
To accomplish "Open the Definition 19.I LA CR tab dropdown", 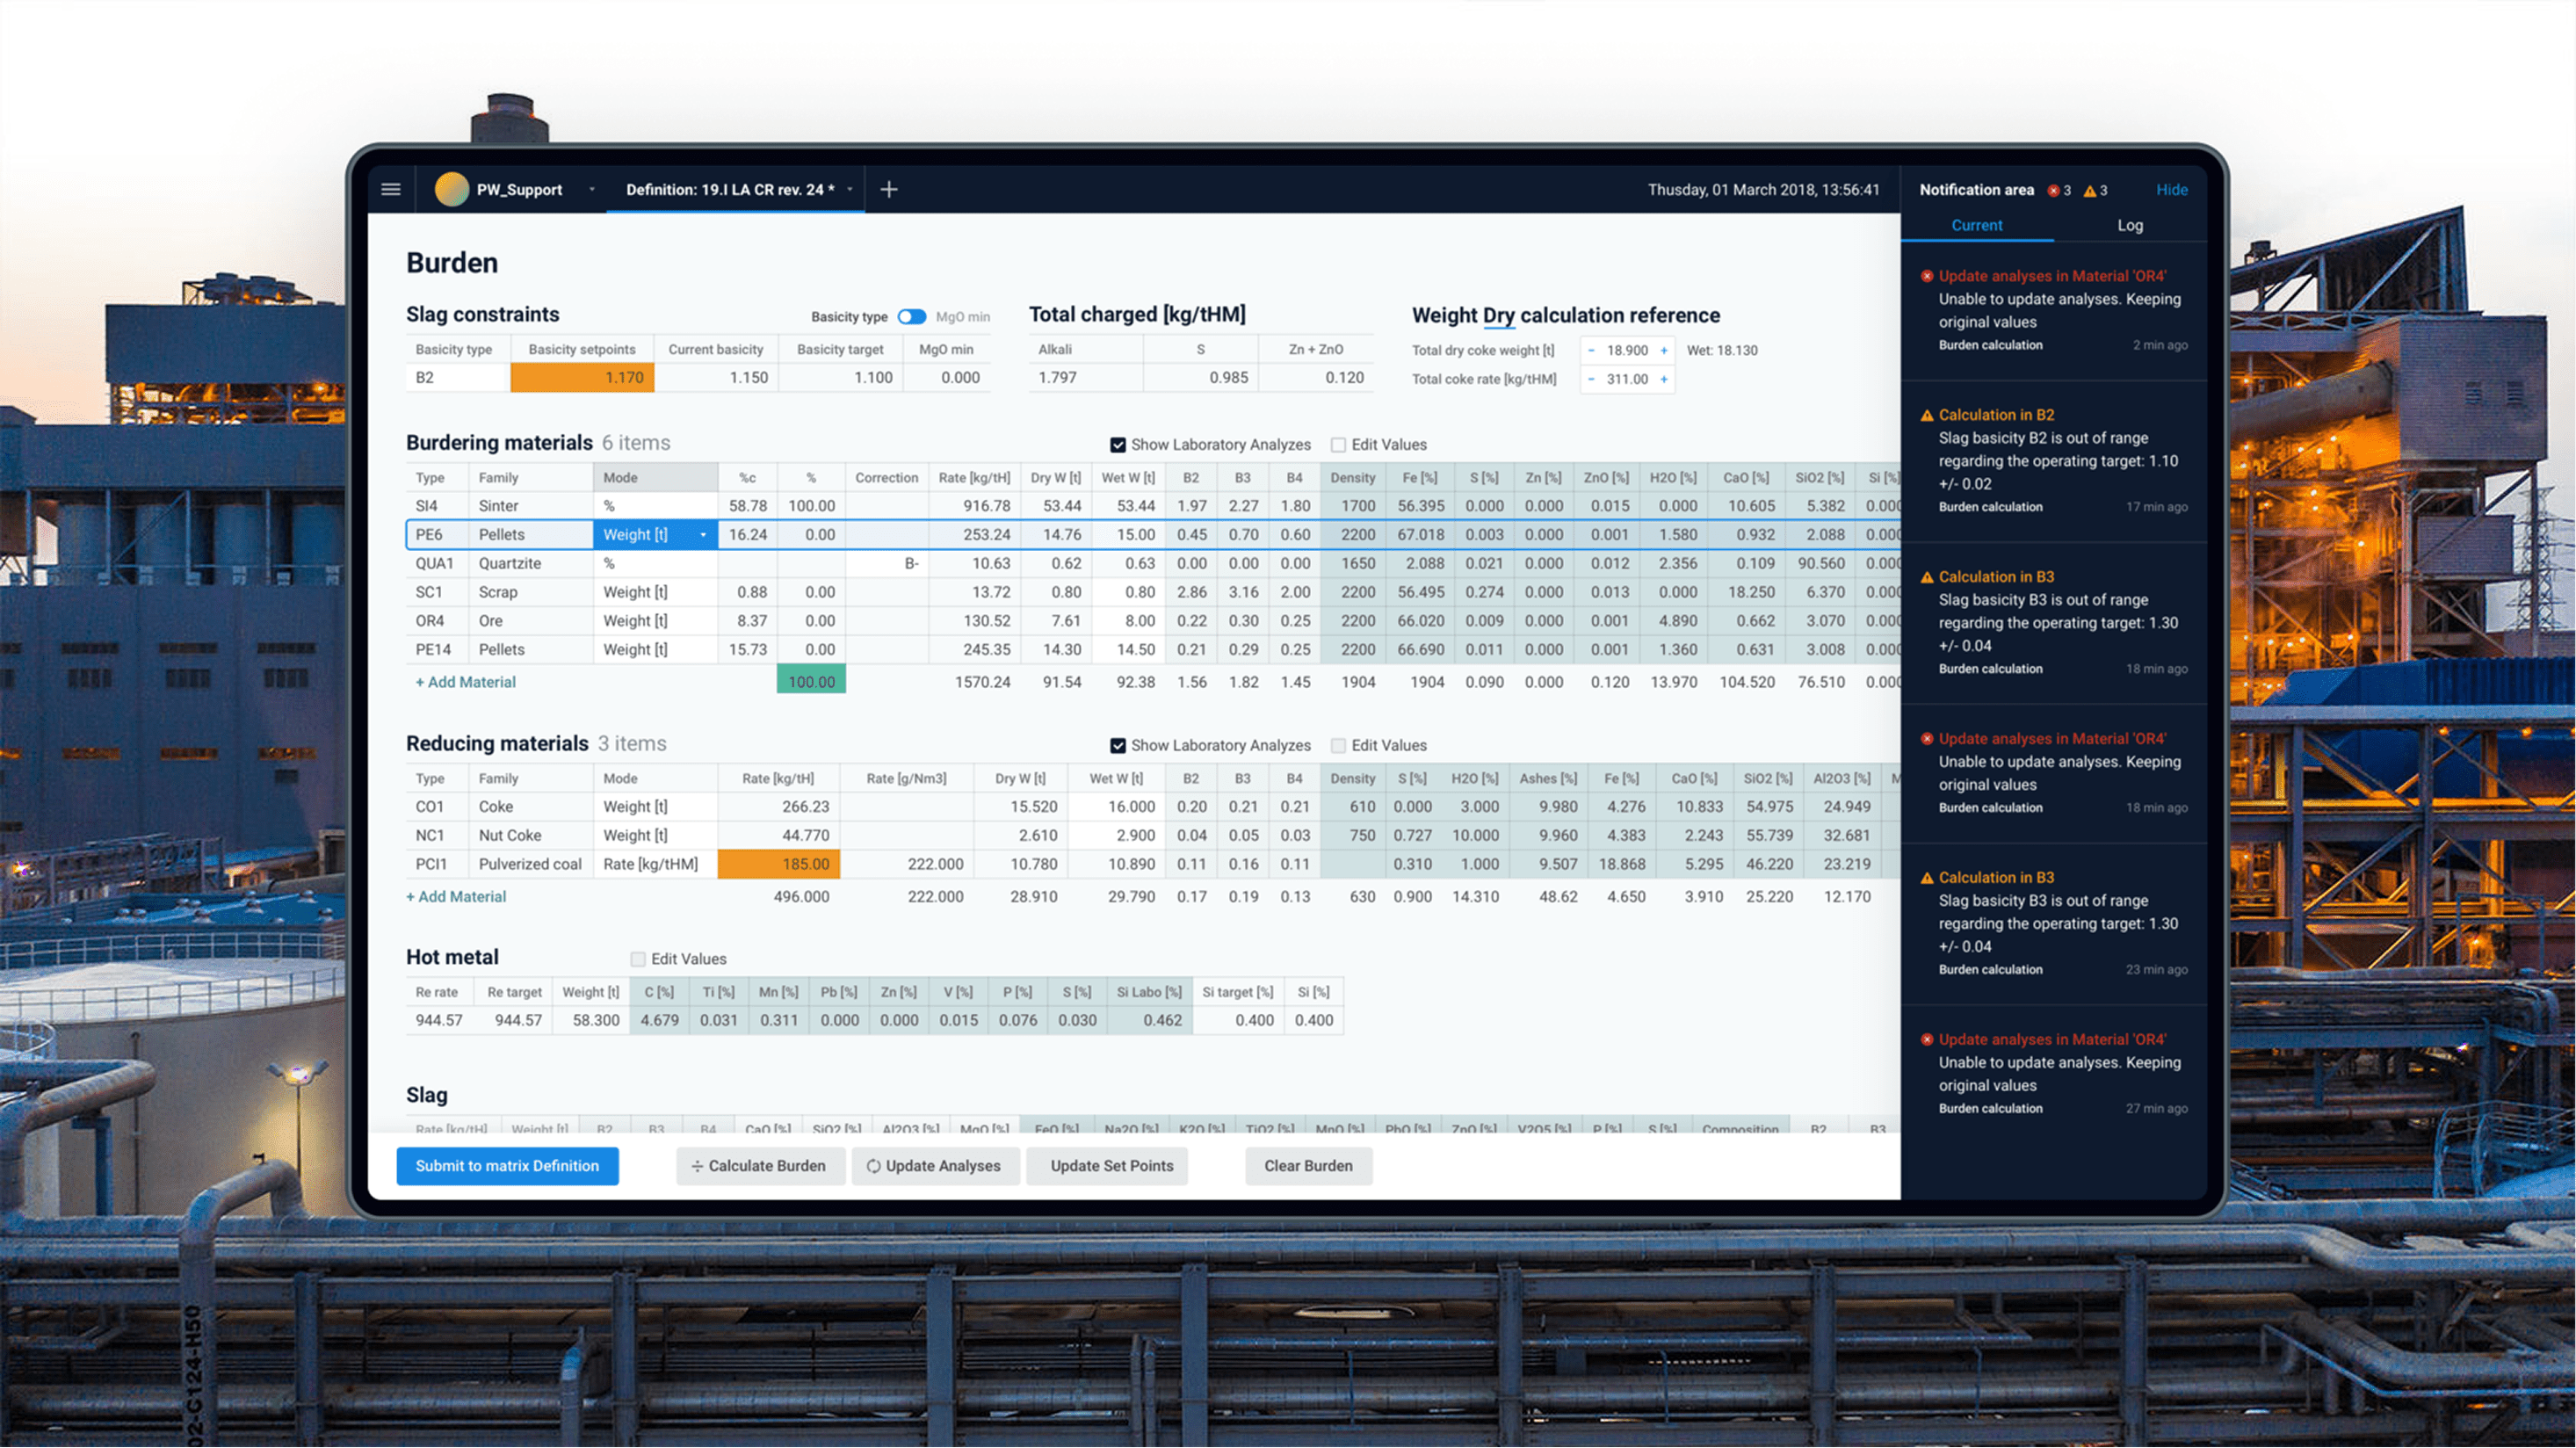I will 850,189.
